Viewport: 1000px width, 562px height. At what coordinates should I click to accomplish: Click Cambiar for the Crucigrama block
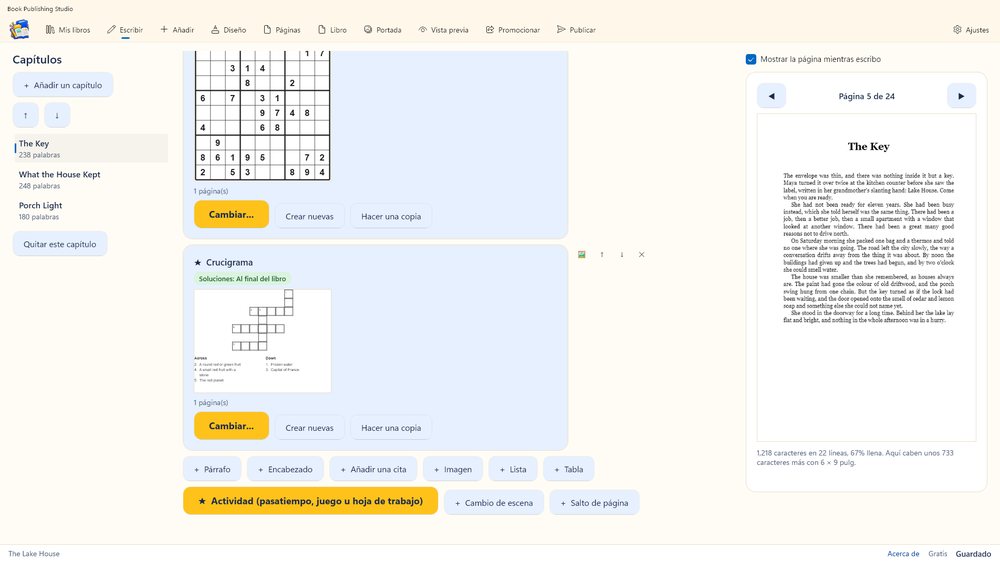tap(231, 425)
